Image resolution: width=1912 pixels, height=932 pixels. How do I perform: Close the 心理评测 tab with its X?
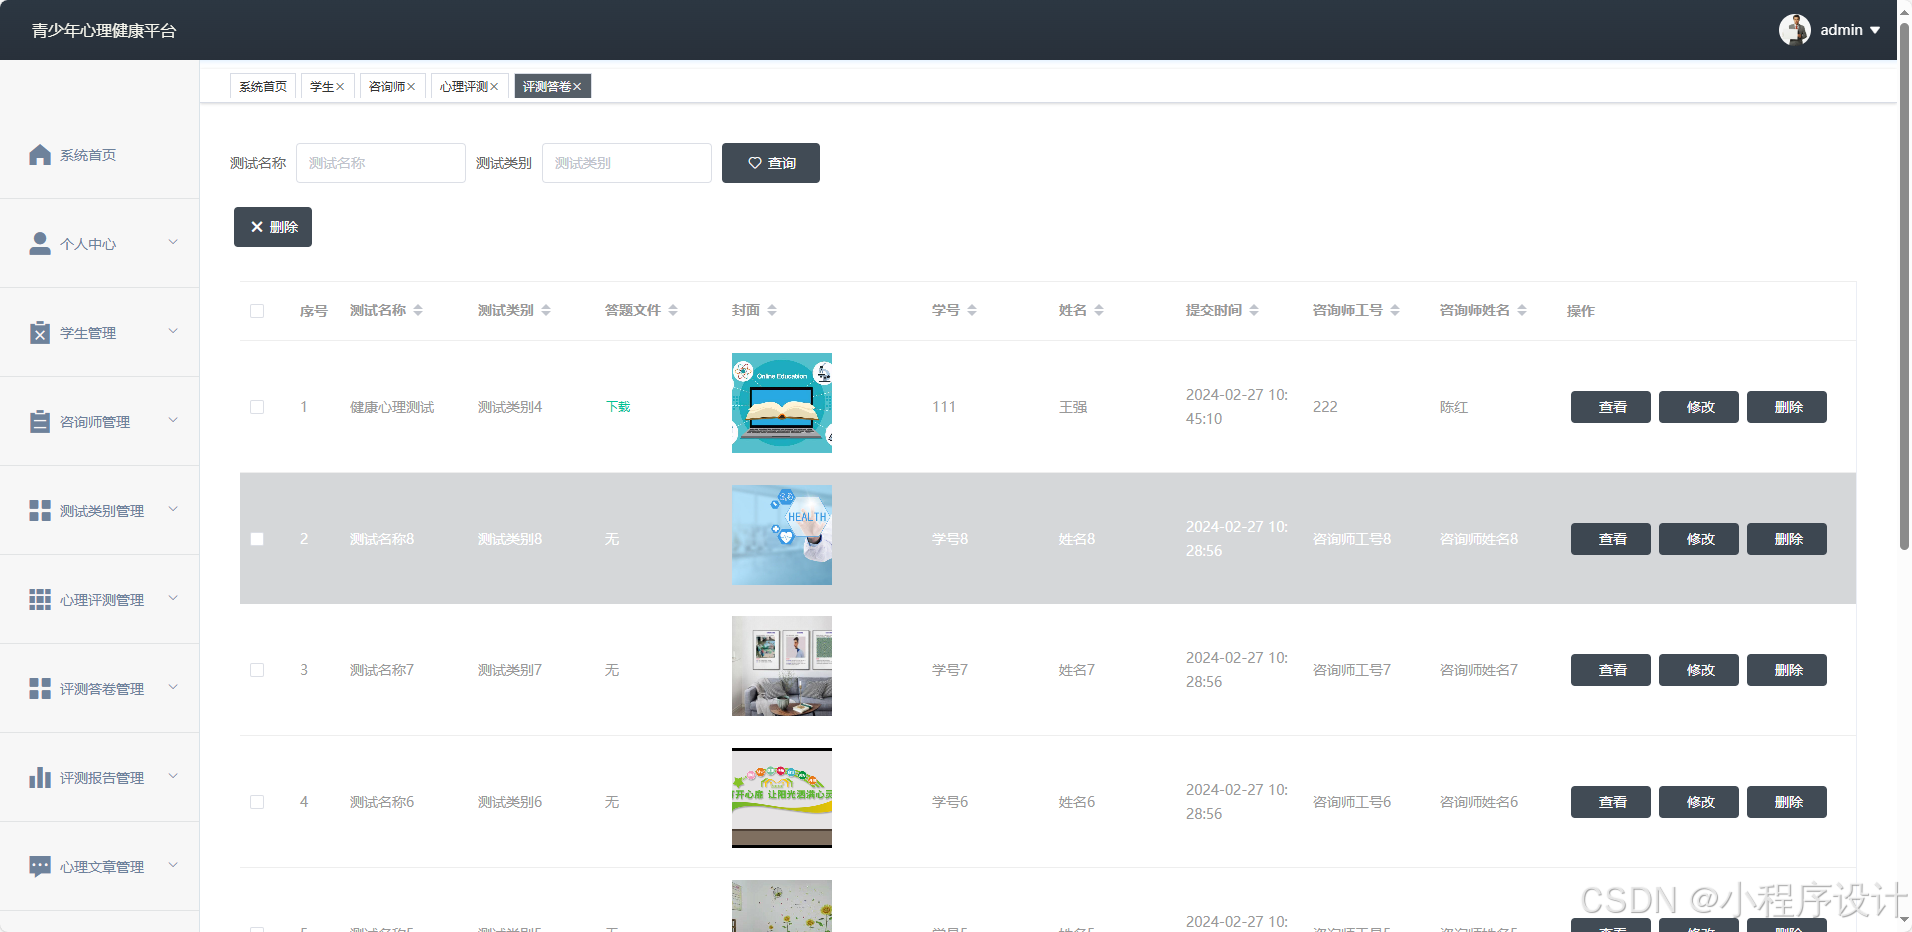[494, 87]
